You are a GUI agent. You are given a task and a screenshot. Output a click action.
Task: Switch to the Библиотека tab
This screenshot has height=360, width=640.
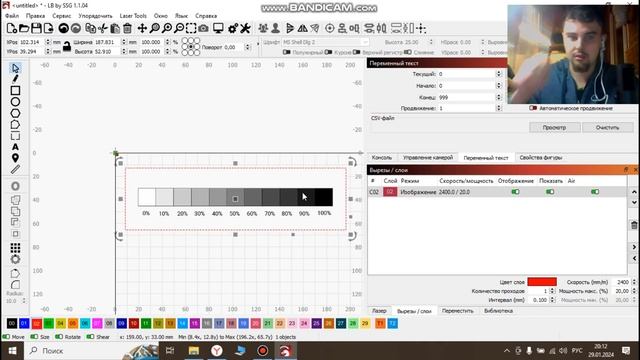498,311
